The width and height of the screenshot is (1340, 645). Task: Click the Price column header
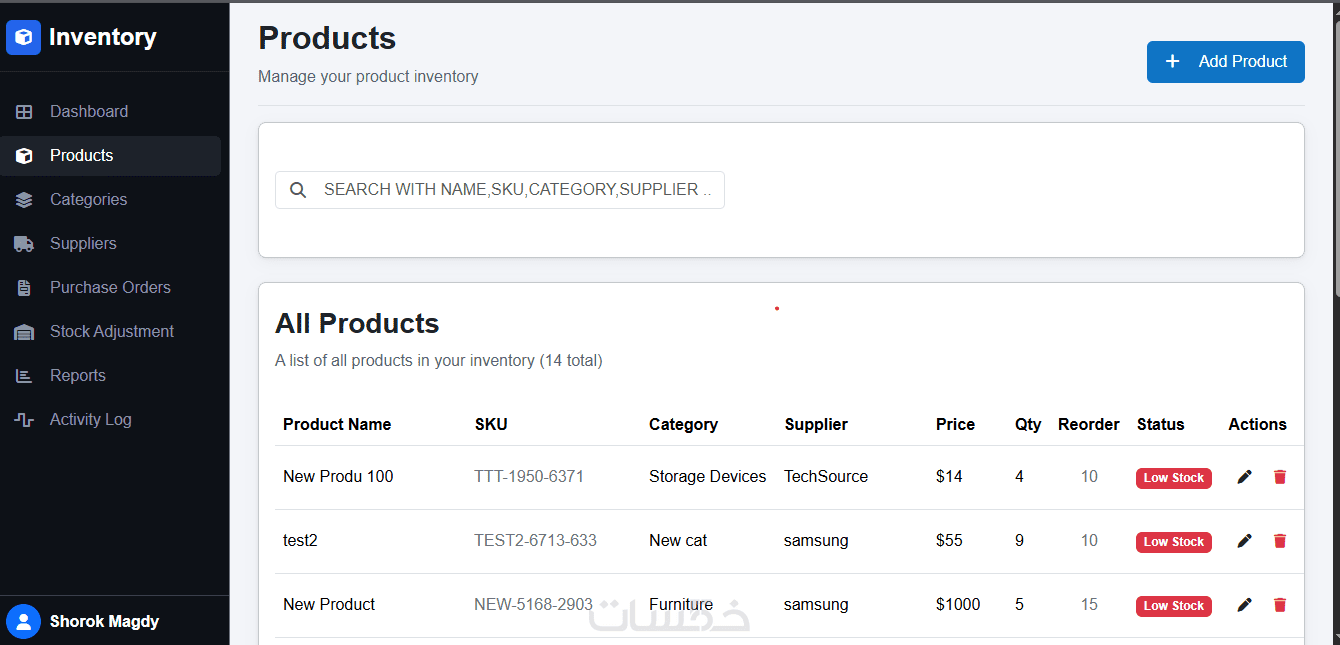(955, 425)
